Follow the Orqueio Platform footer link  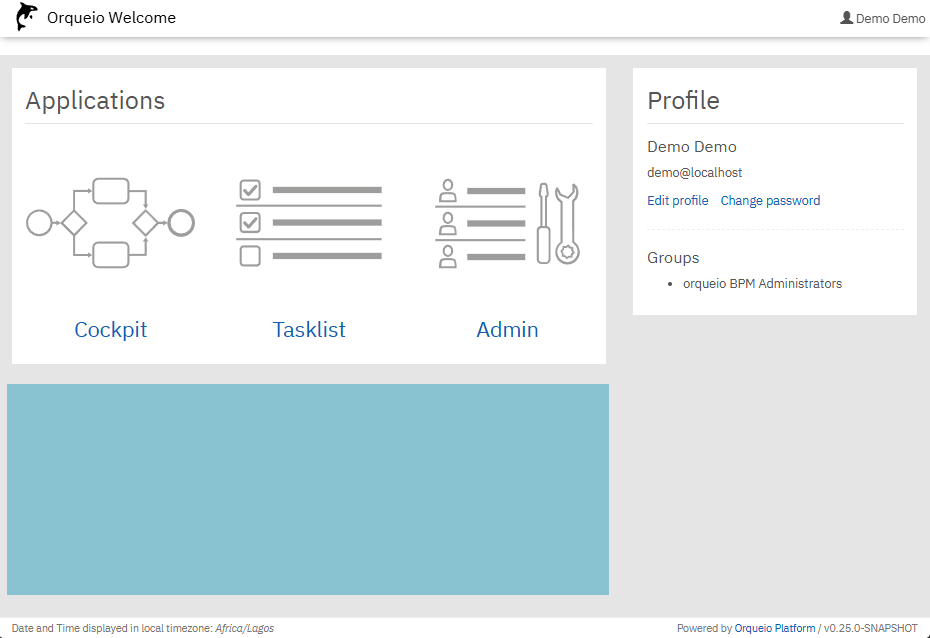[x=775, y=628]
